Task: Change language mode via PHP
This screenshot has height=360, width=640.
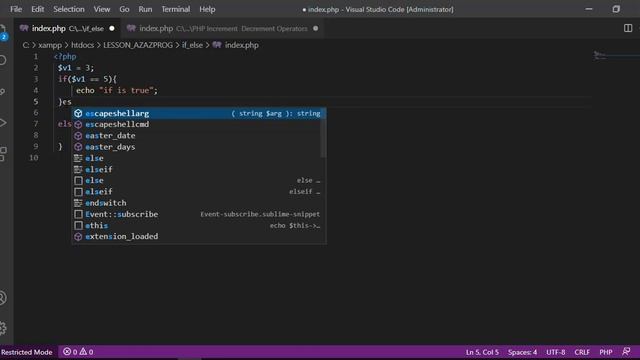Action: [606, 352]
